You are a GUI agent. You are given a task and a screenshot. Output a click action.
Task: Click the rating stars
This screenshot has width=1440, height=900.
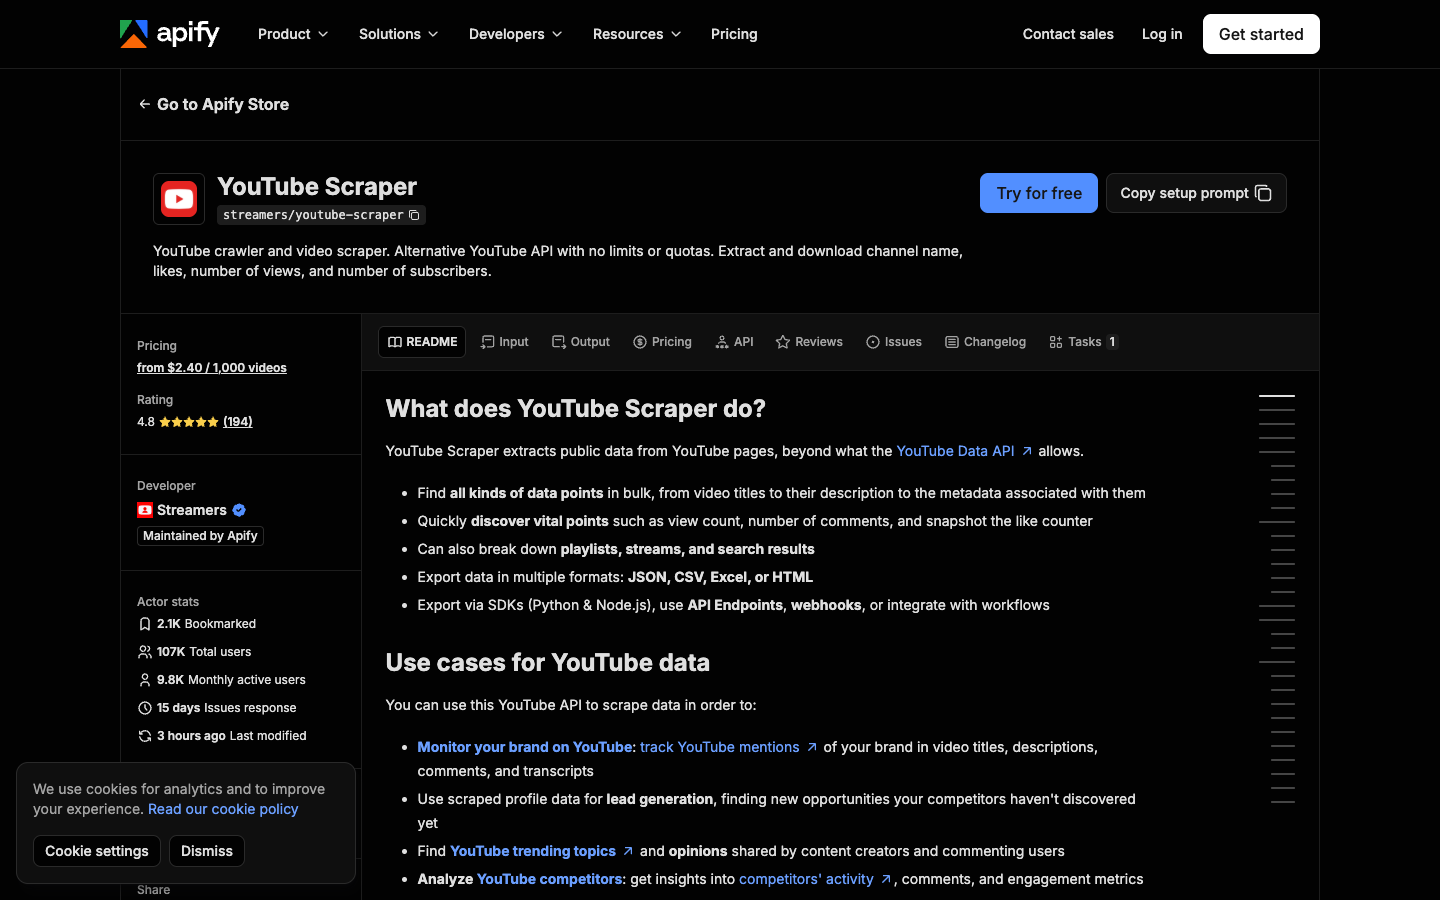[189, 422]
